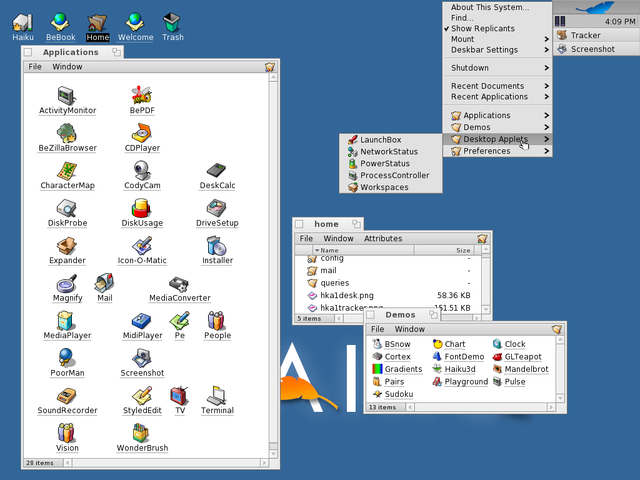Image resolution: width=640 pixels, height=480 pixels.
Task: Select the BeBook desktop icon
Action: (60, 27)
